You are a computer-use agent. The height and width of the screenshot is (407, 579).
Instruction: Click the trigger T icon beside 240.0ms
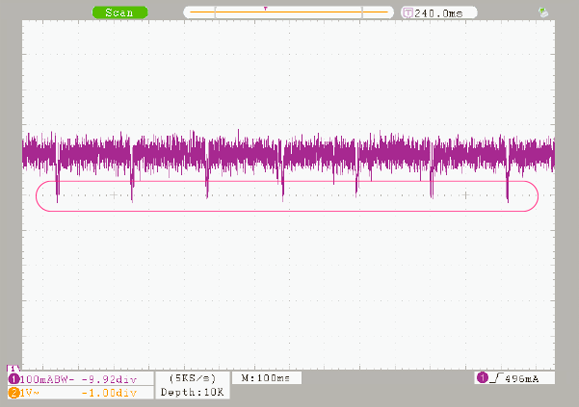[x=407, y=13]
